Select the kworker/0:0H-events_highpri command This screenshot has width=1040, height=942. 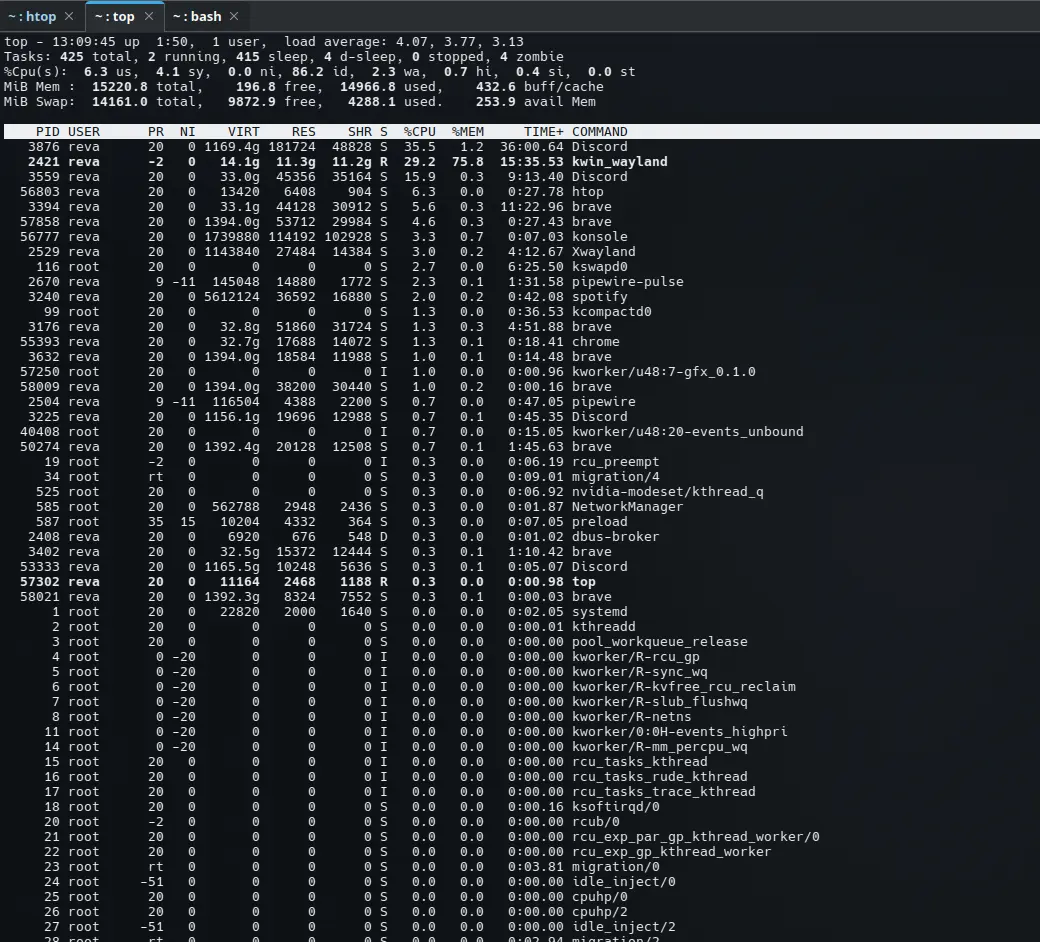click(680, 732)
